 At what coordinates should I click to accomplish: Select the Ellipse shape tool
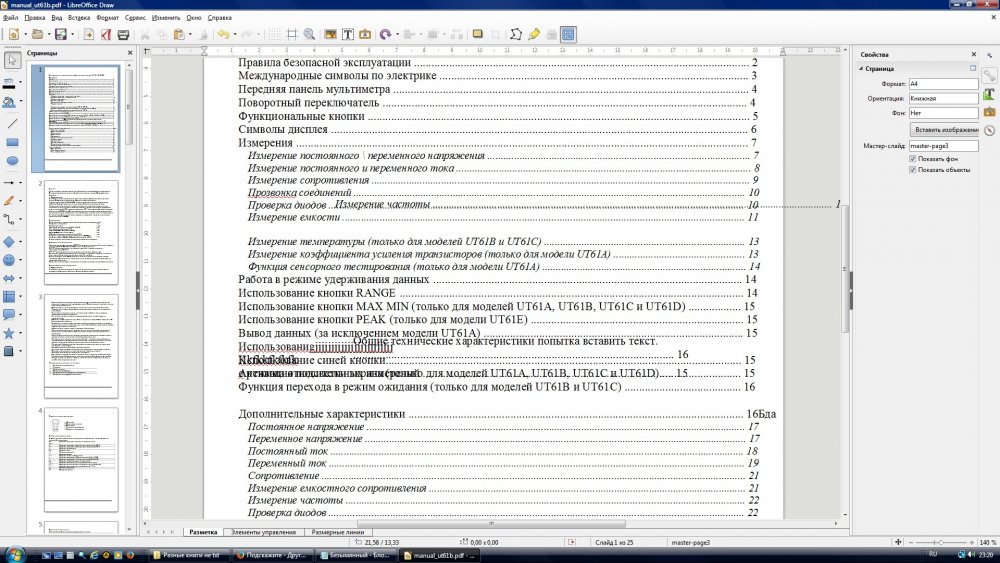coord(12,161)
